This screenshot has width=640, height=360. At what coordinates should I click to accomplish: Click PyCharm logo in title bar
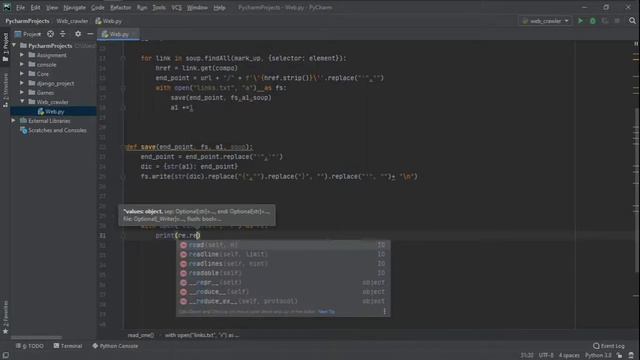[x=7, y=7]
